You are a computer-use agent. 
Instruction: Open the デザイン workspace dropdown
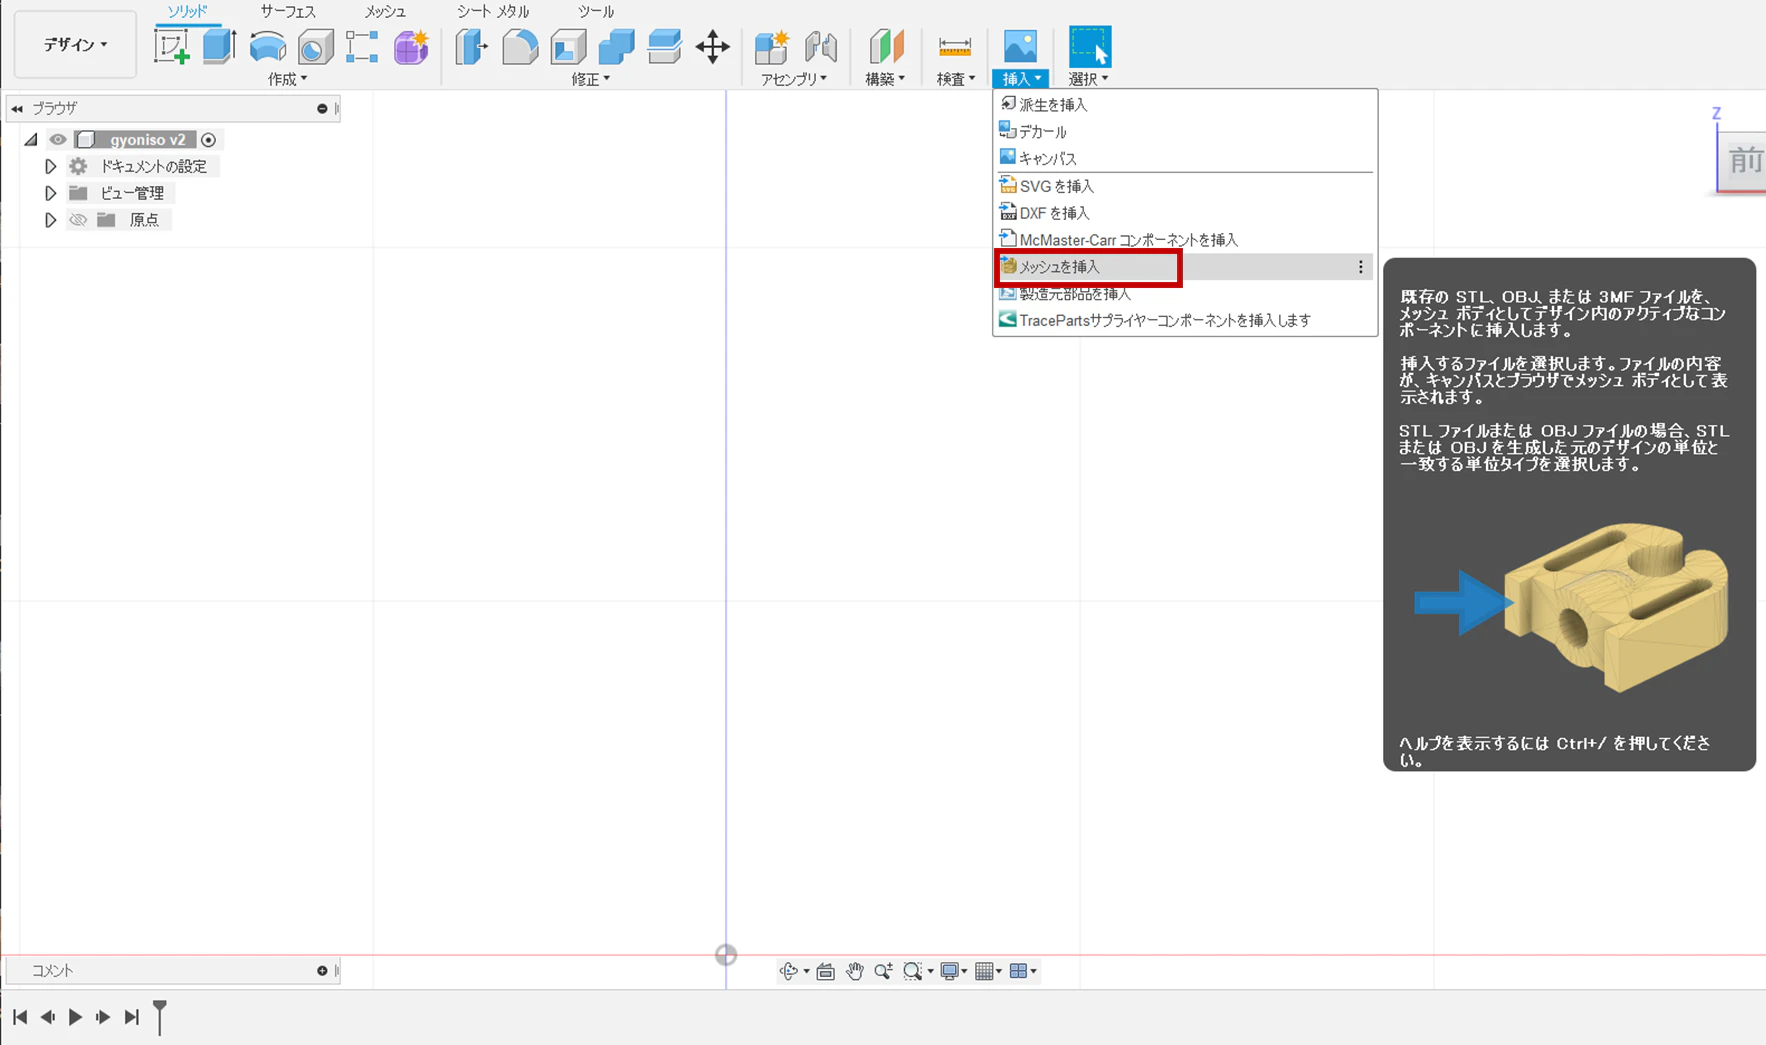pyautogui.click(x=75, y=45)
